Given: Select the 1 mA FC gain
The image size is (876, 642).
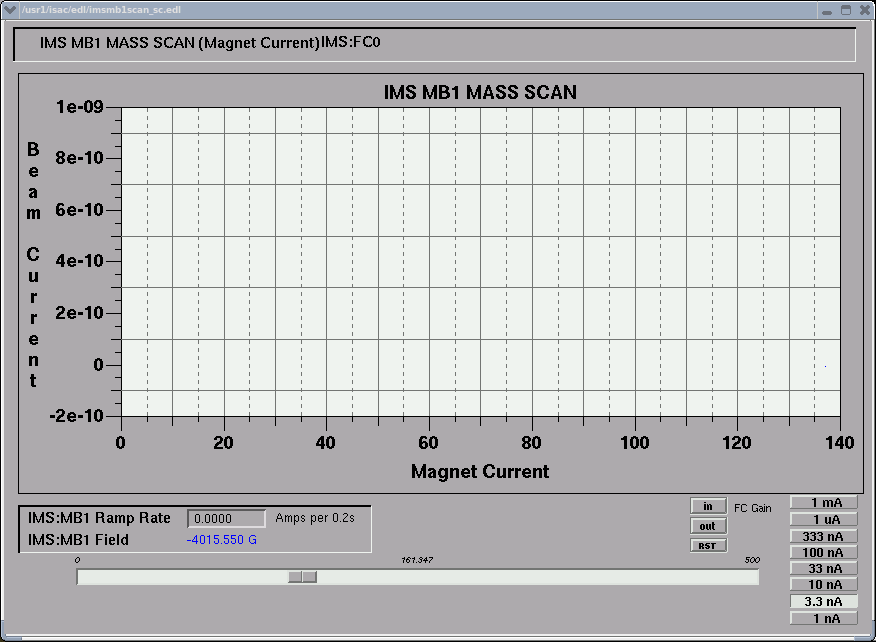Looking at the screenshot, I should point(825,502).
